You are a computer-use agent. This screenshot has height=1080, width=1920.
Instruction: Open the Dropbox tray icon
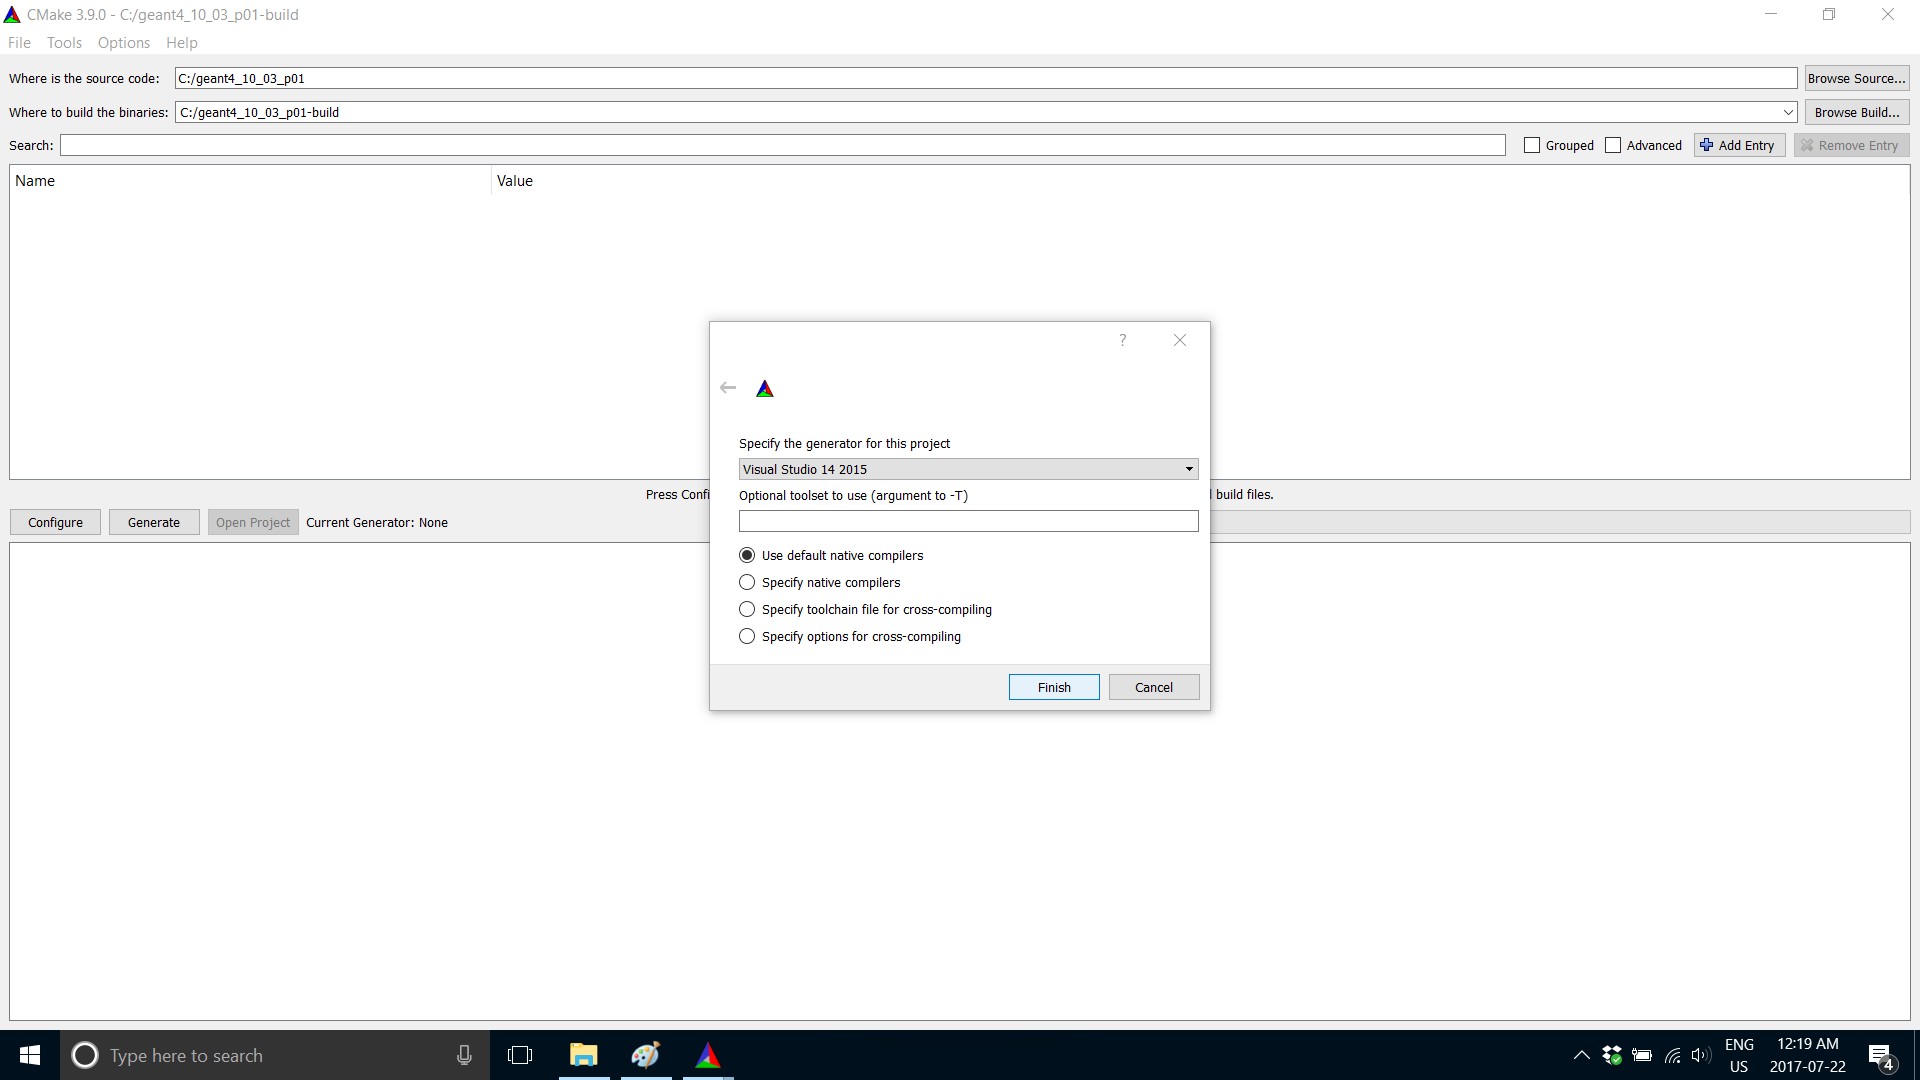click(1611, 1055)
